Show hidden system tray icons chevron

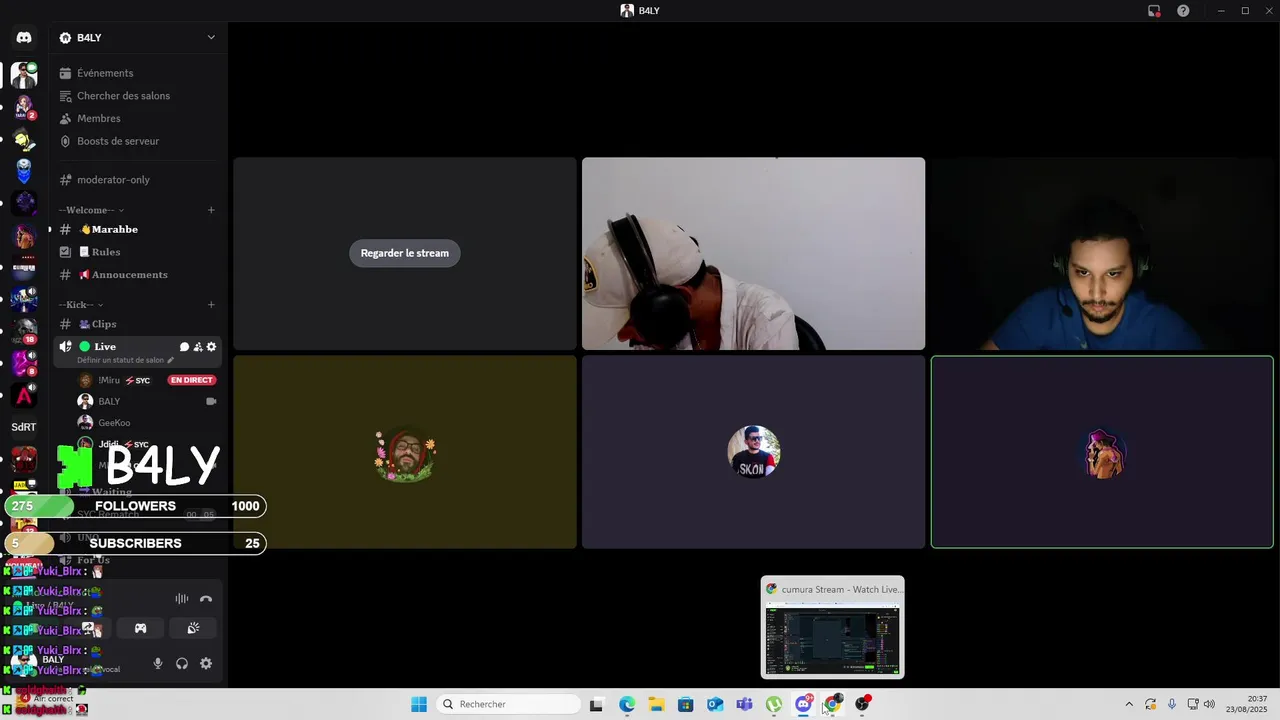point(1129,704)
